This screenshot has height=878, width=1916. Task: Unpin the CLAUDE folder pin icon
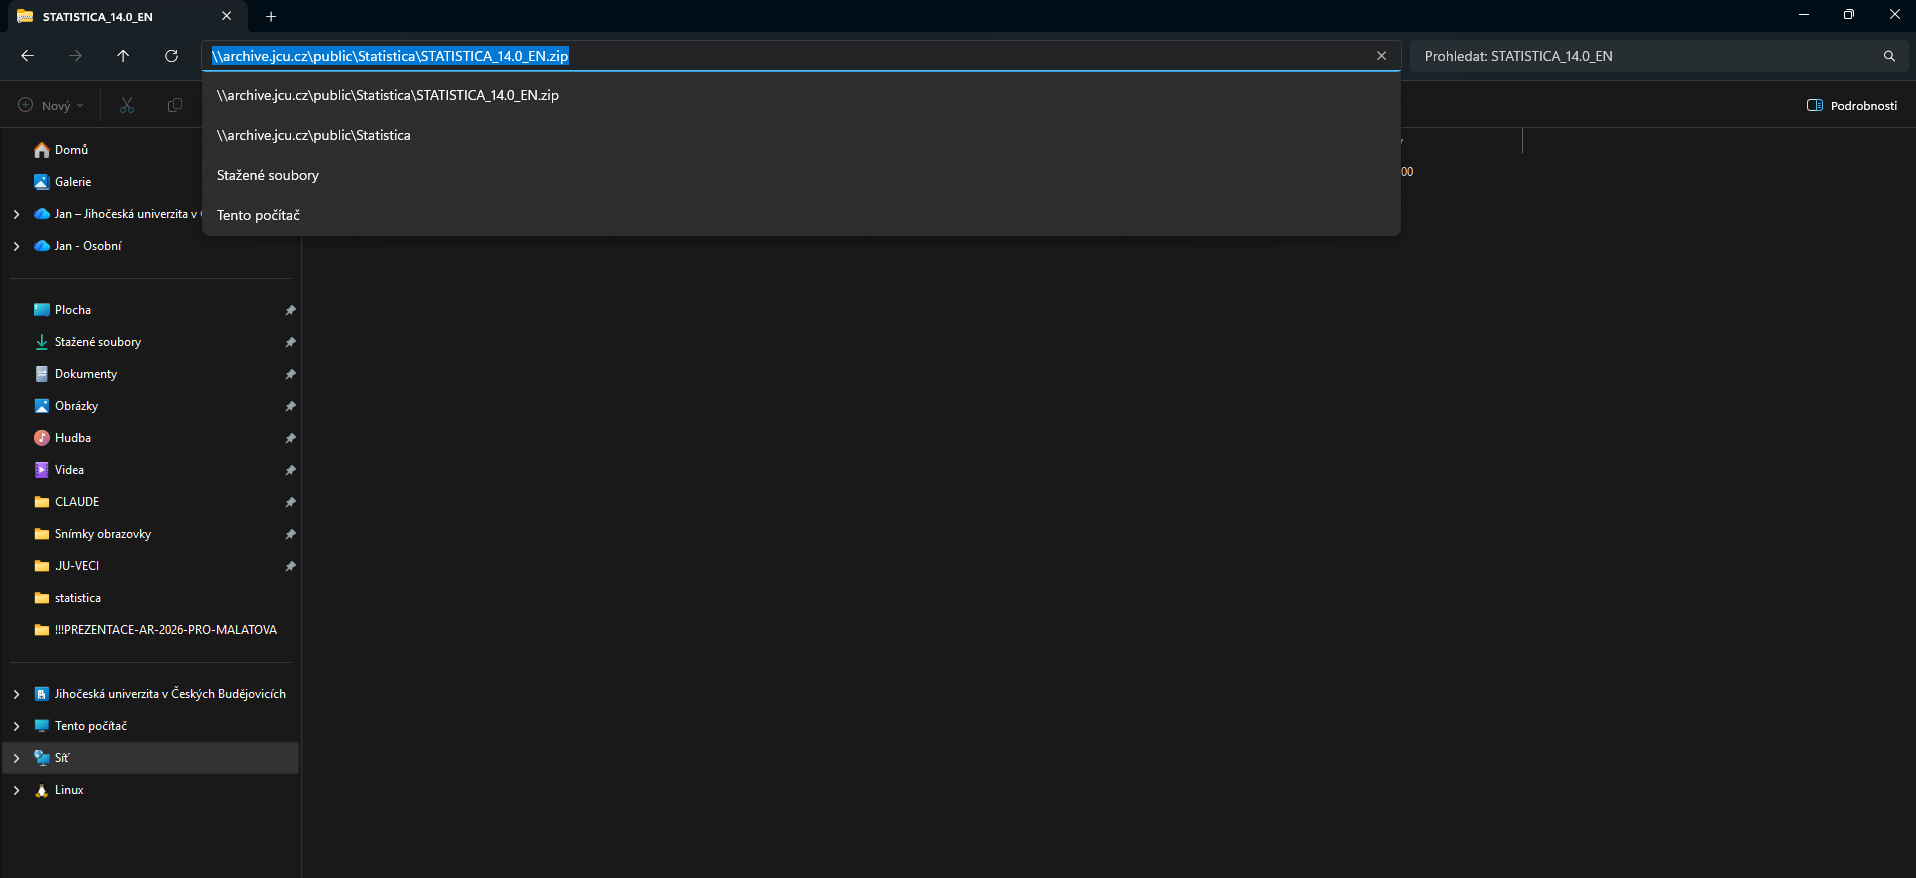[x=290, y=502]
